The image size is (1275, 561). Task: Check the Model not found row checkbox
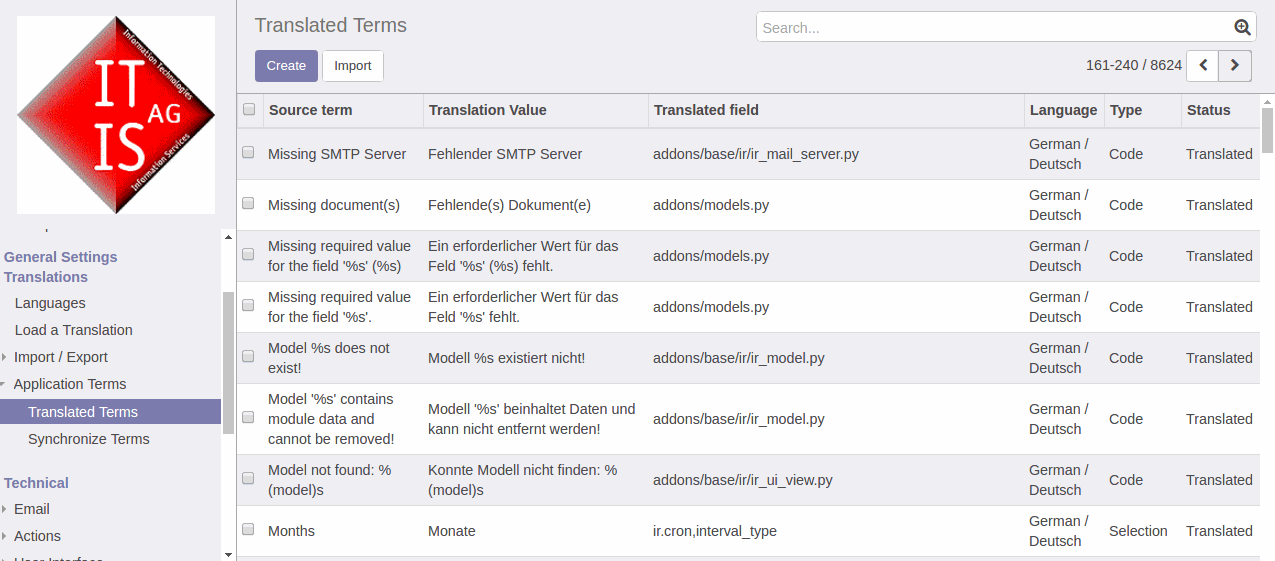point(248,479)
